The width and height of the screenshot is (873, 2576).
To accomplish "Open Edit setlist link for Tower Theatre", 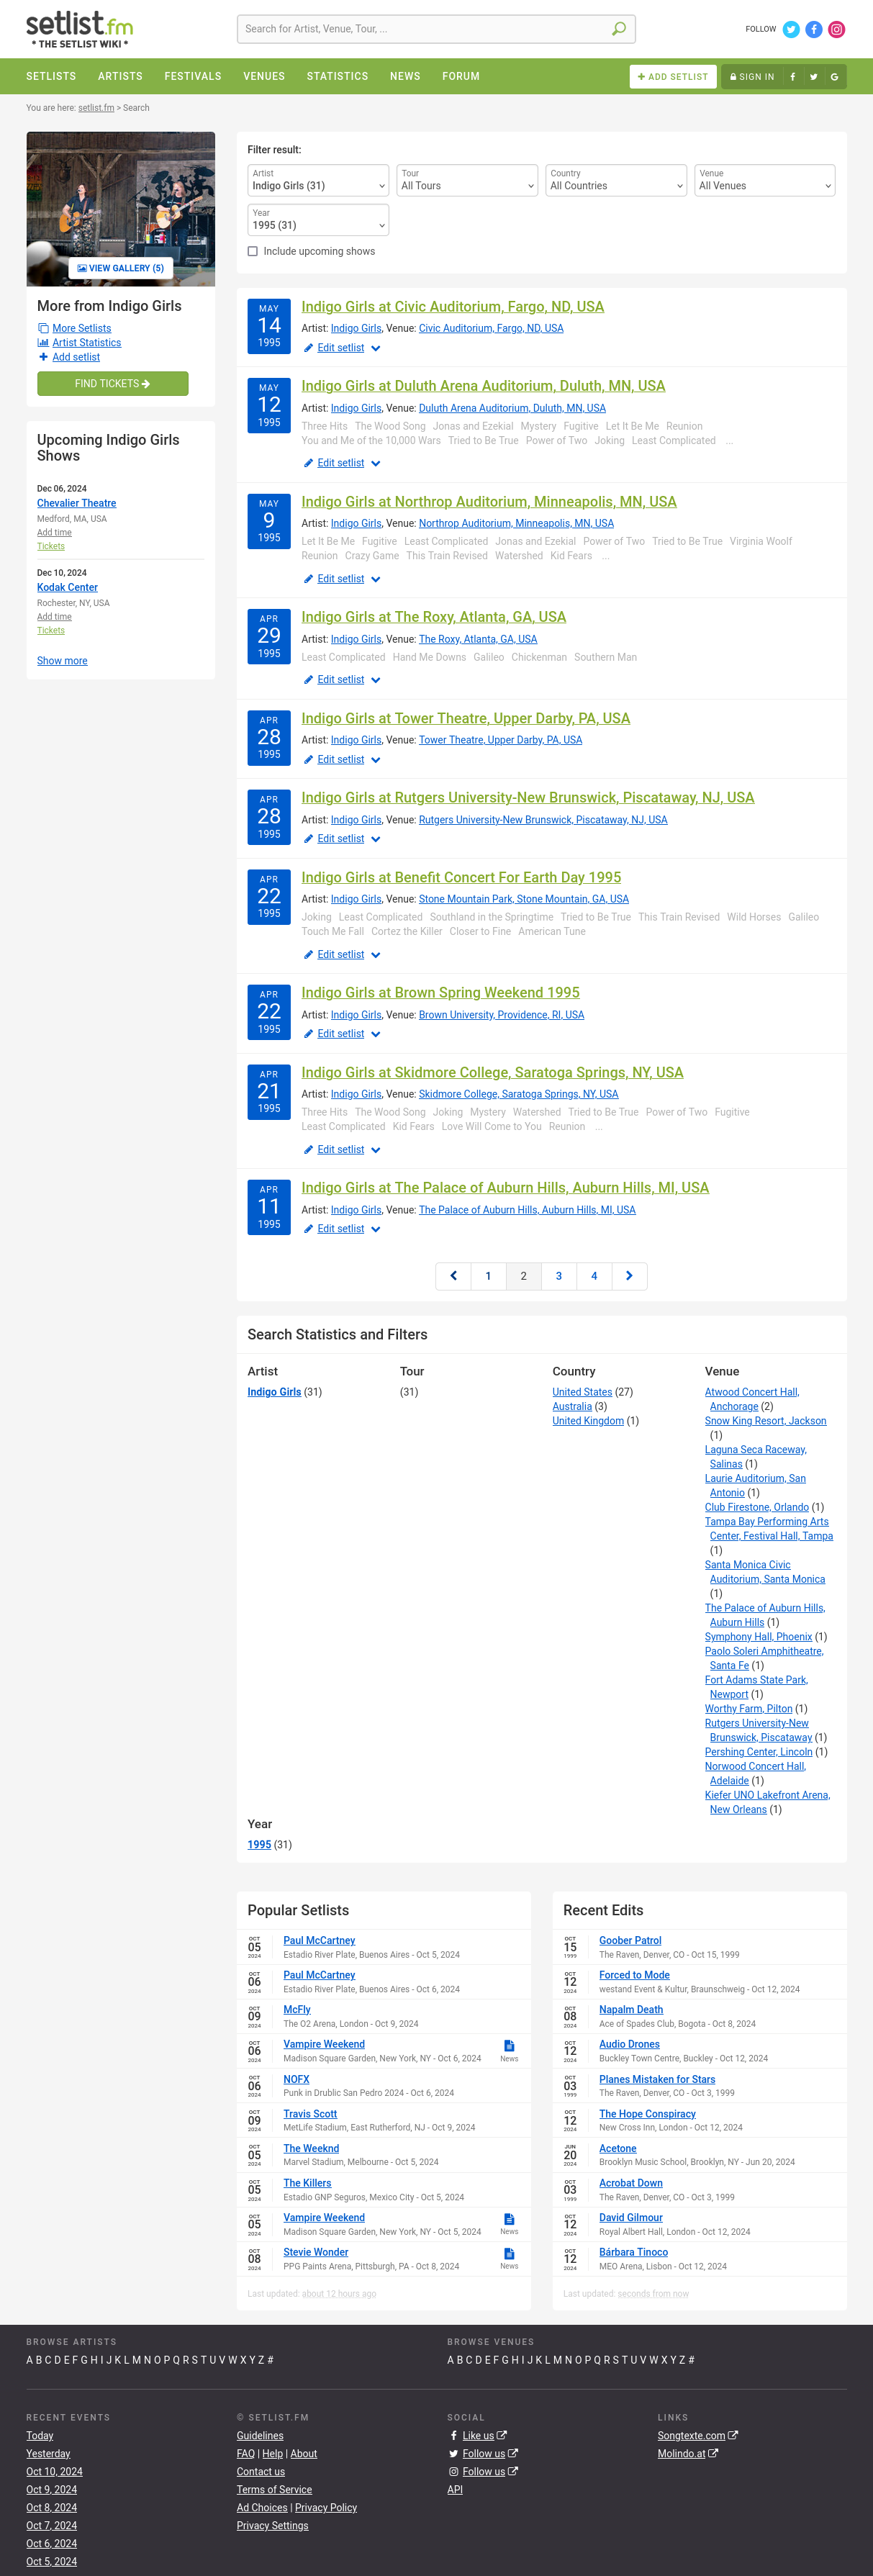I will (x=341, y=760).
